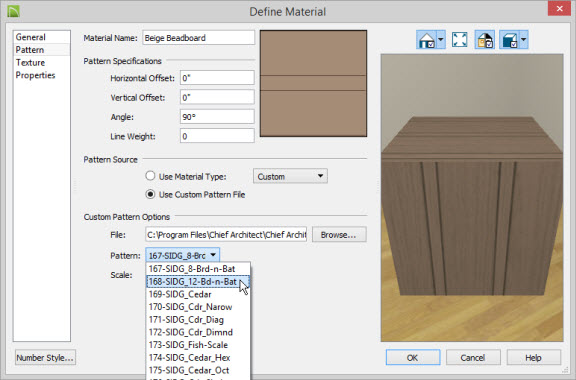576x380 pixels.
Task: Click the Horizontal Offset field
Action: pos(217,78)
